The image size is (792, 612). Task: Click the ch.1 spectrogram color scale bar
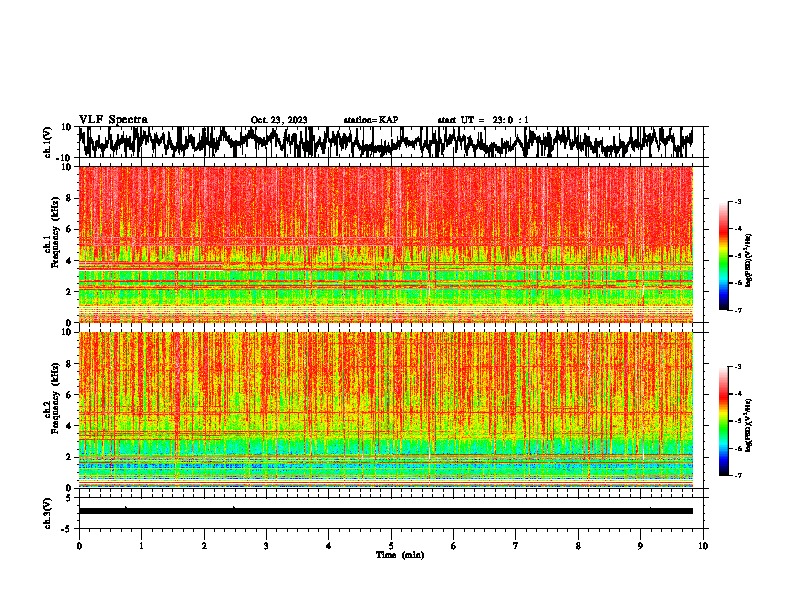pyautogui.click(x=723, y=256)
